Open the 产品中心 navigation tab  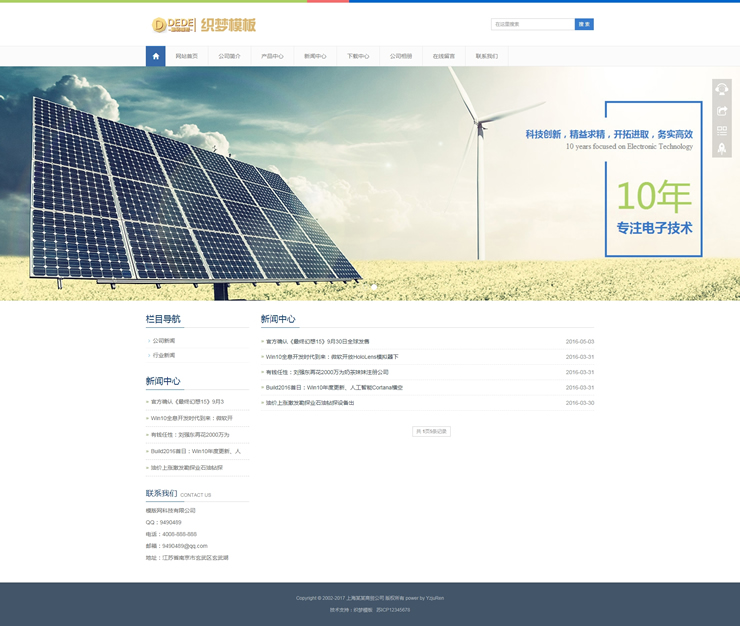[272, 56]
